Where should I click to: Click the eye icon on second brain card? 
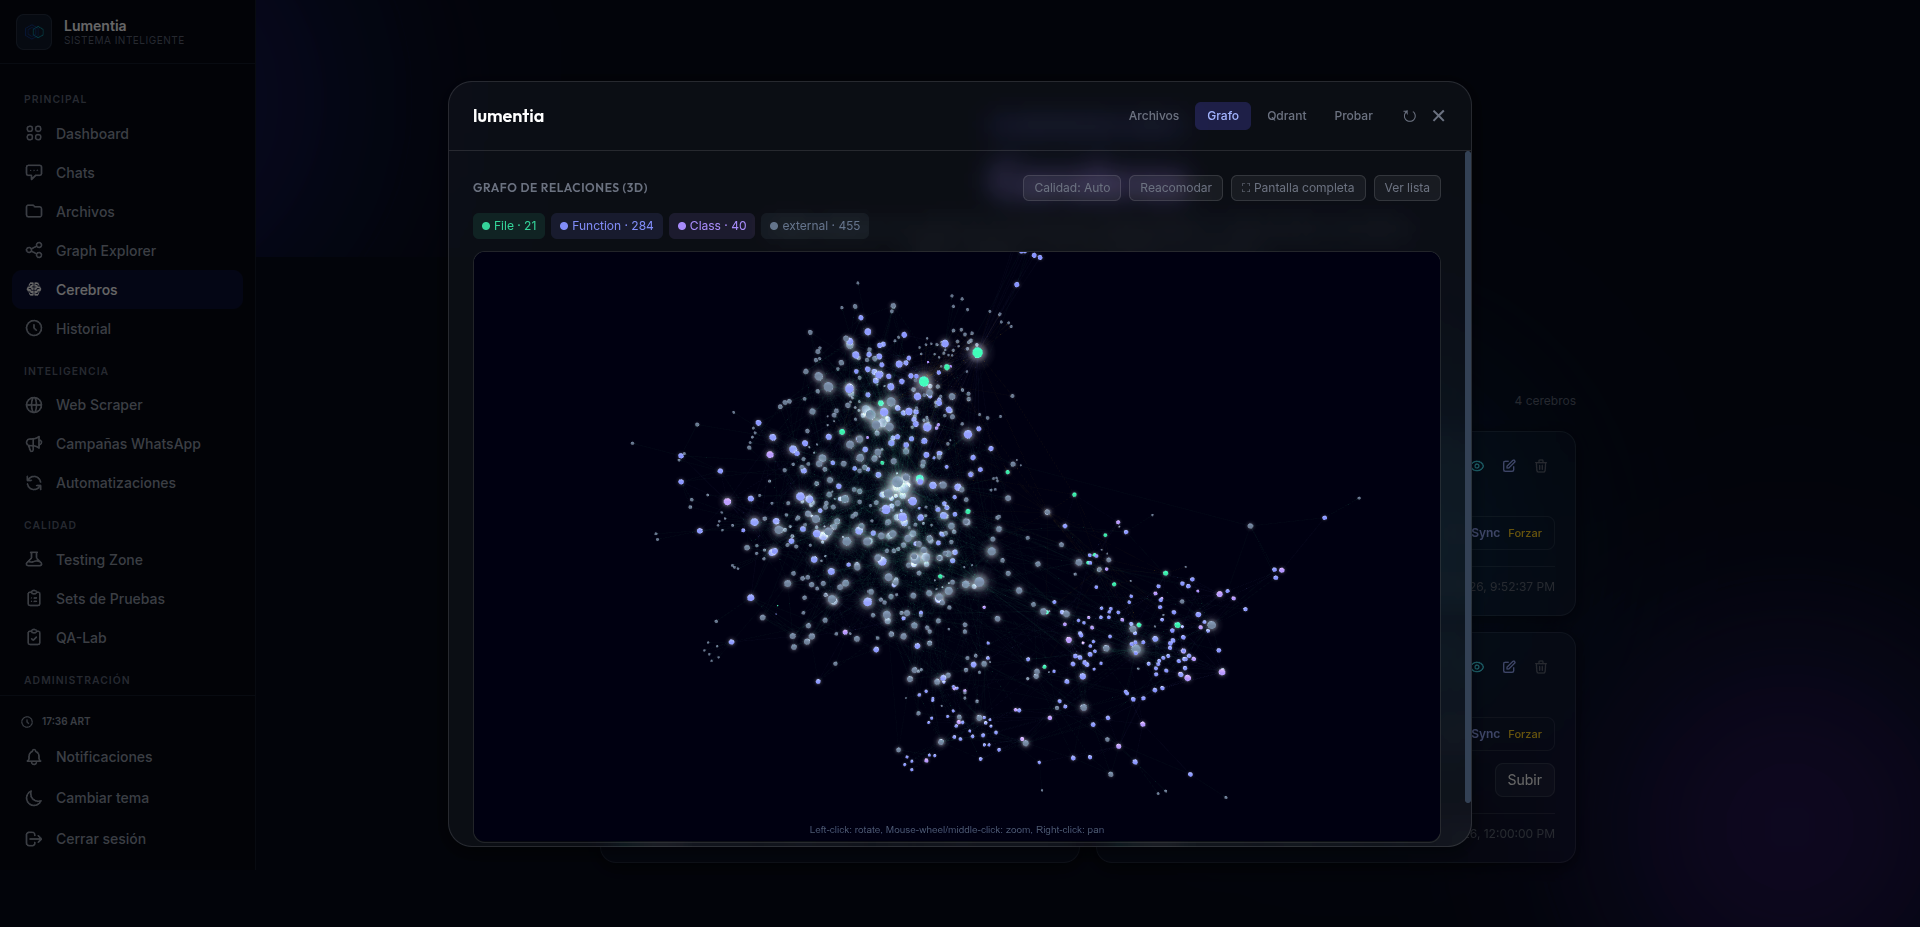click(x=1478, y=667)
